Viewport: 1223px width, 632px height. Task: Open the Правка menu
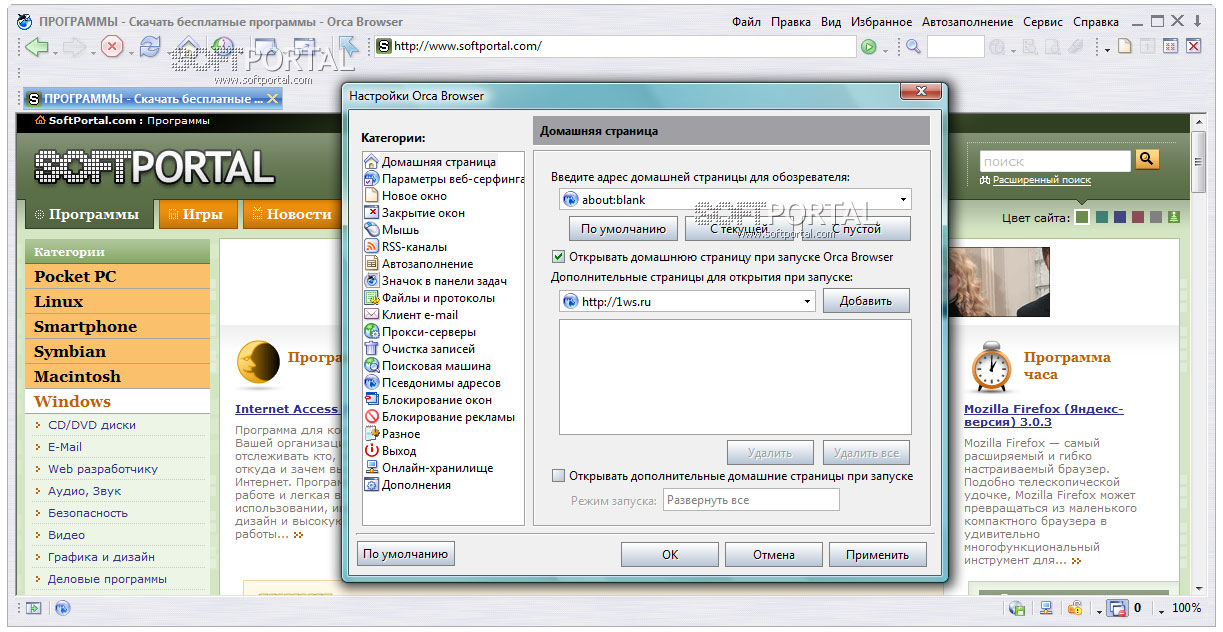click(x=791, y=22)
